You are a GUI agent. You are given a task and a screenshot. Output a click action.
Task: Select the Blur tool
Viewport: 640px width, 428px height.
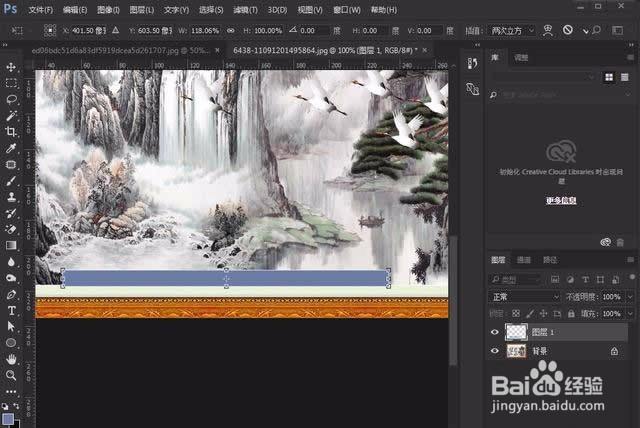click(11, 262)
